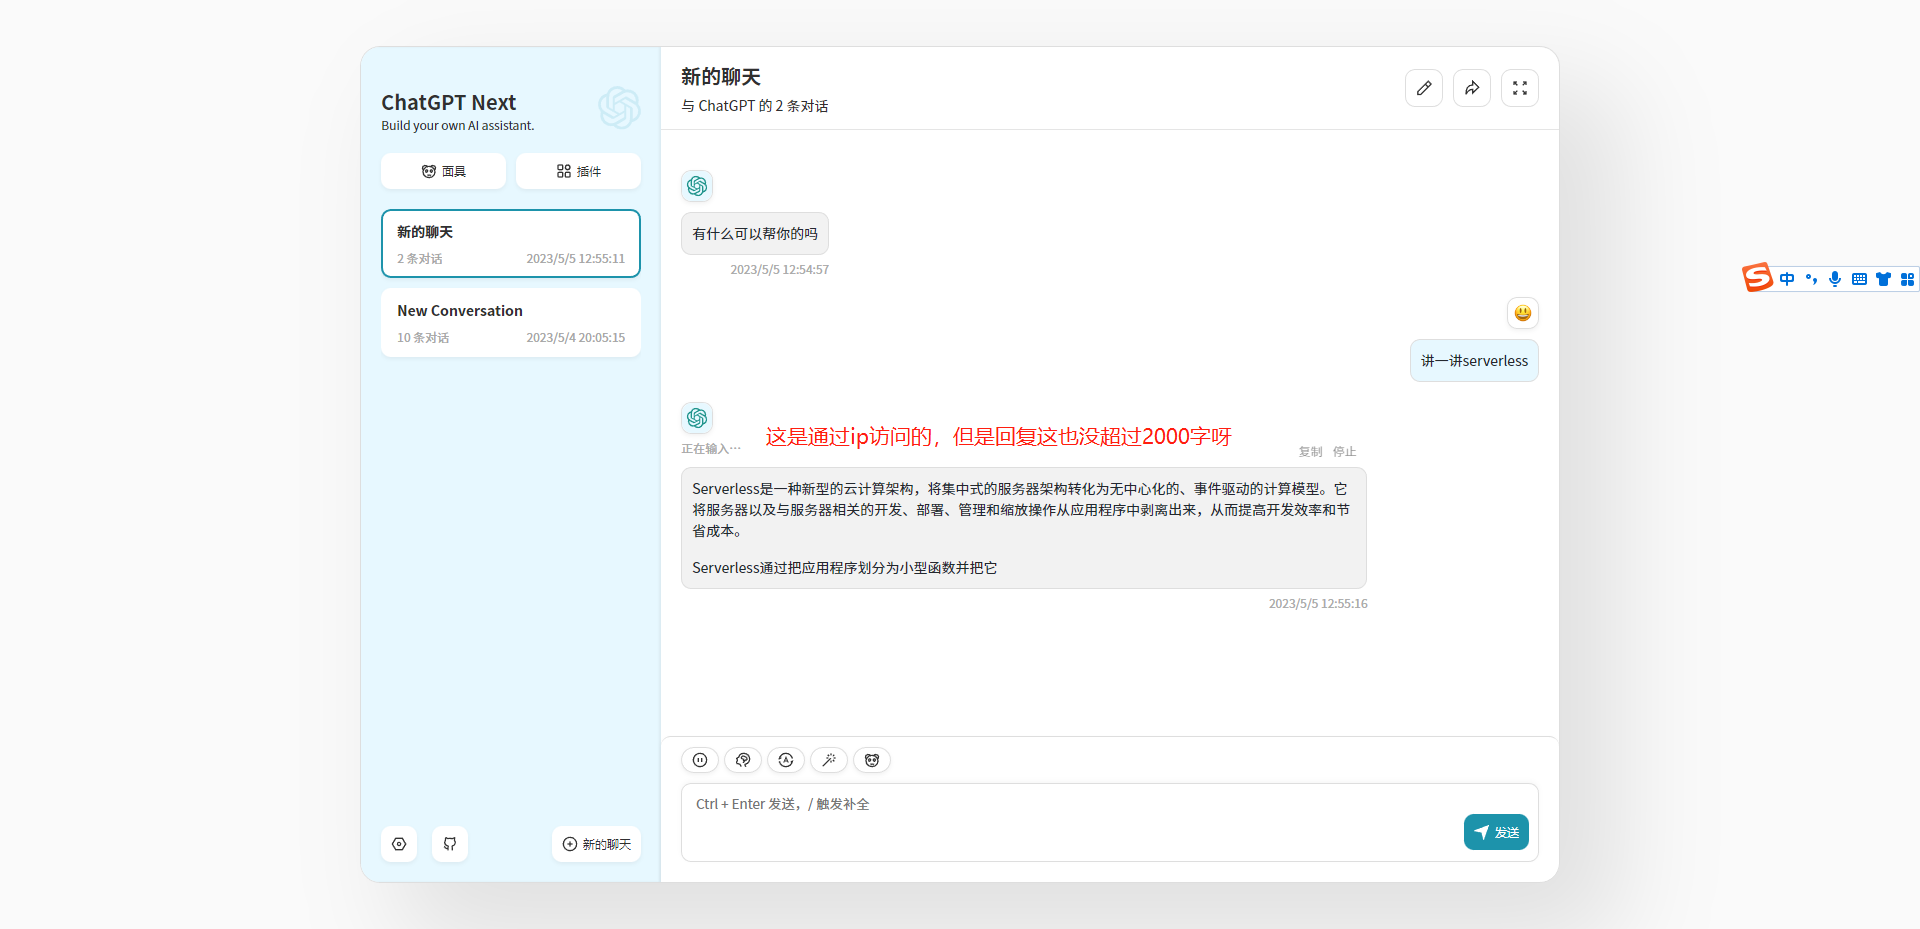Switch Sogou input to English mode

[x=1788, y=279]
